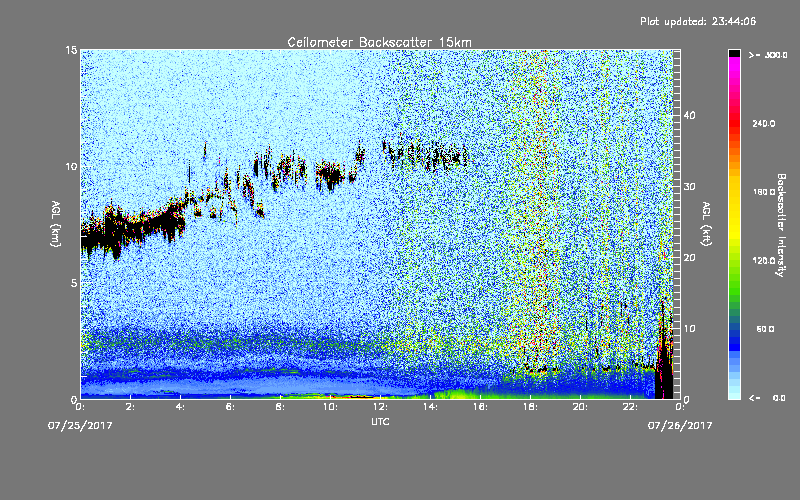Click the 6: hour tick on time axis
This screenshot has width=800, height=500.
231,407
